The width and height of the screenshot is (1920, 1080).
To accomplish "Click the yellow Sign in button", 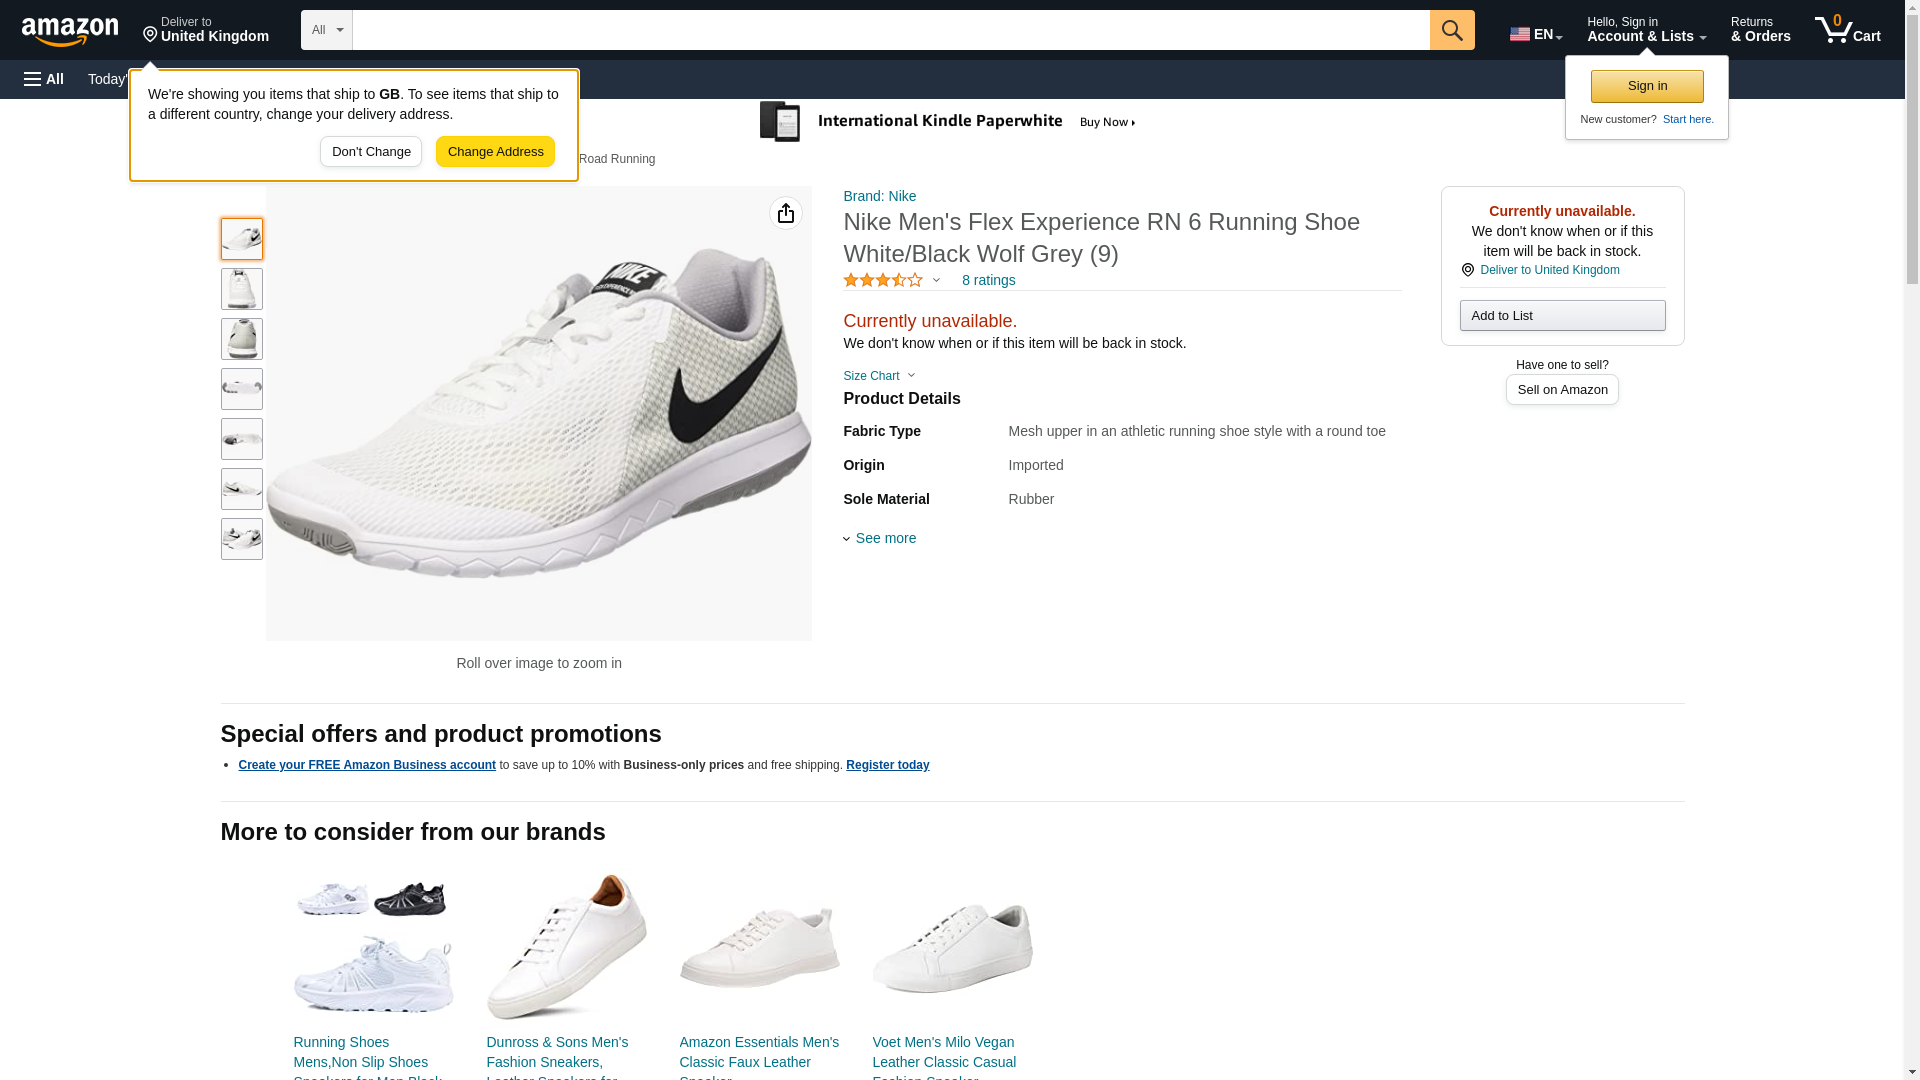I will 1647,86.
